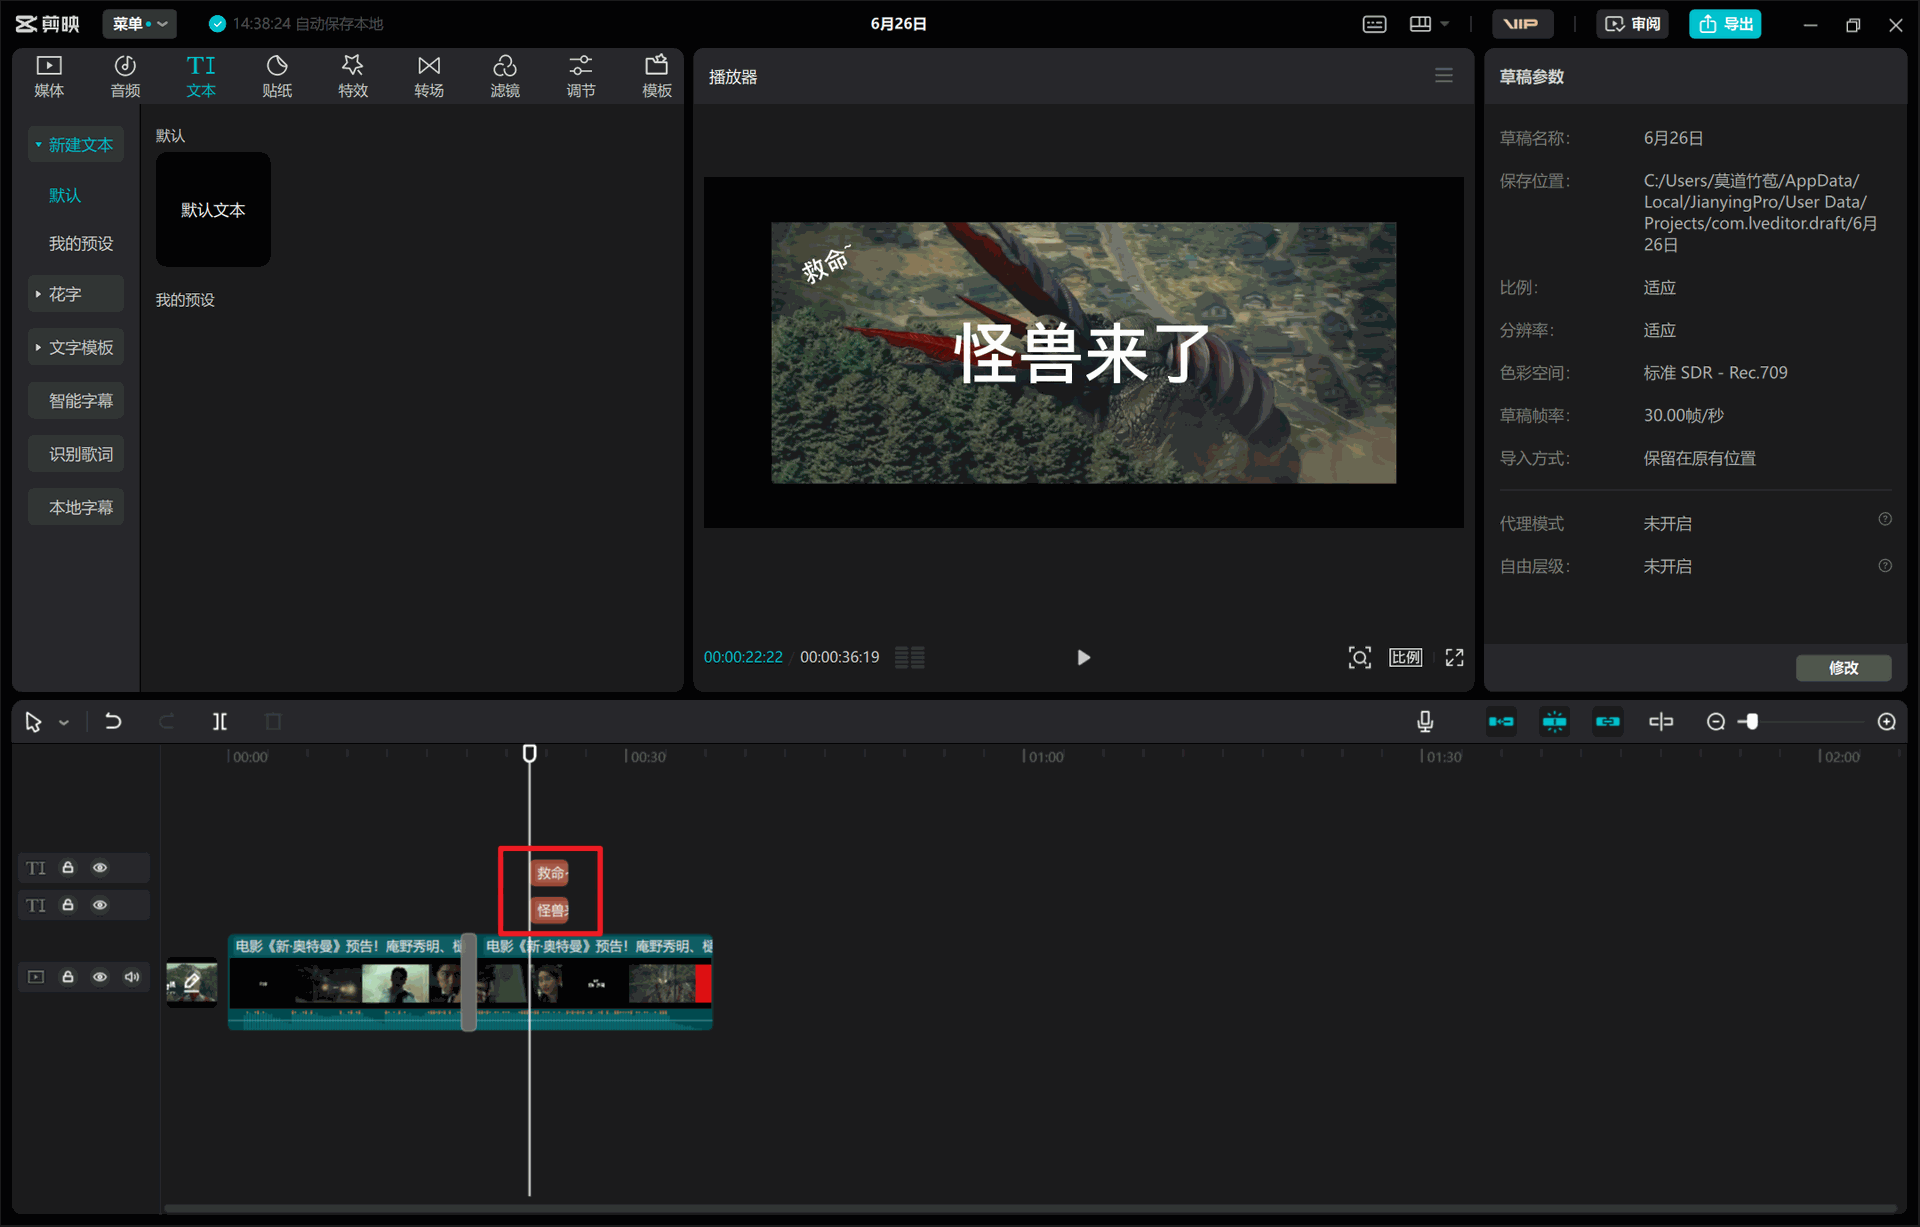Open the layout switcher icon
The width and height of the screenshot is (1920, 1227).
coord(1420,24)
